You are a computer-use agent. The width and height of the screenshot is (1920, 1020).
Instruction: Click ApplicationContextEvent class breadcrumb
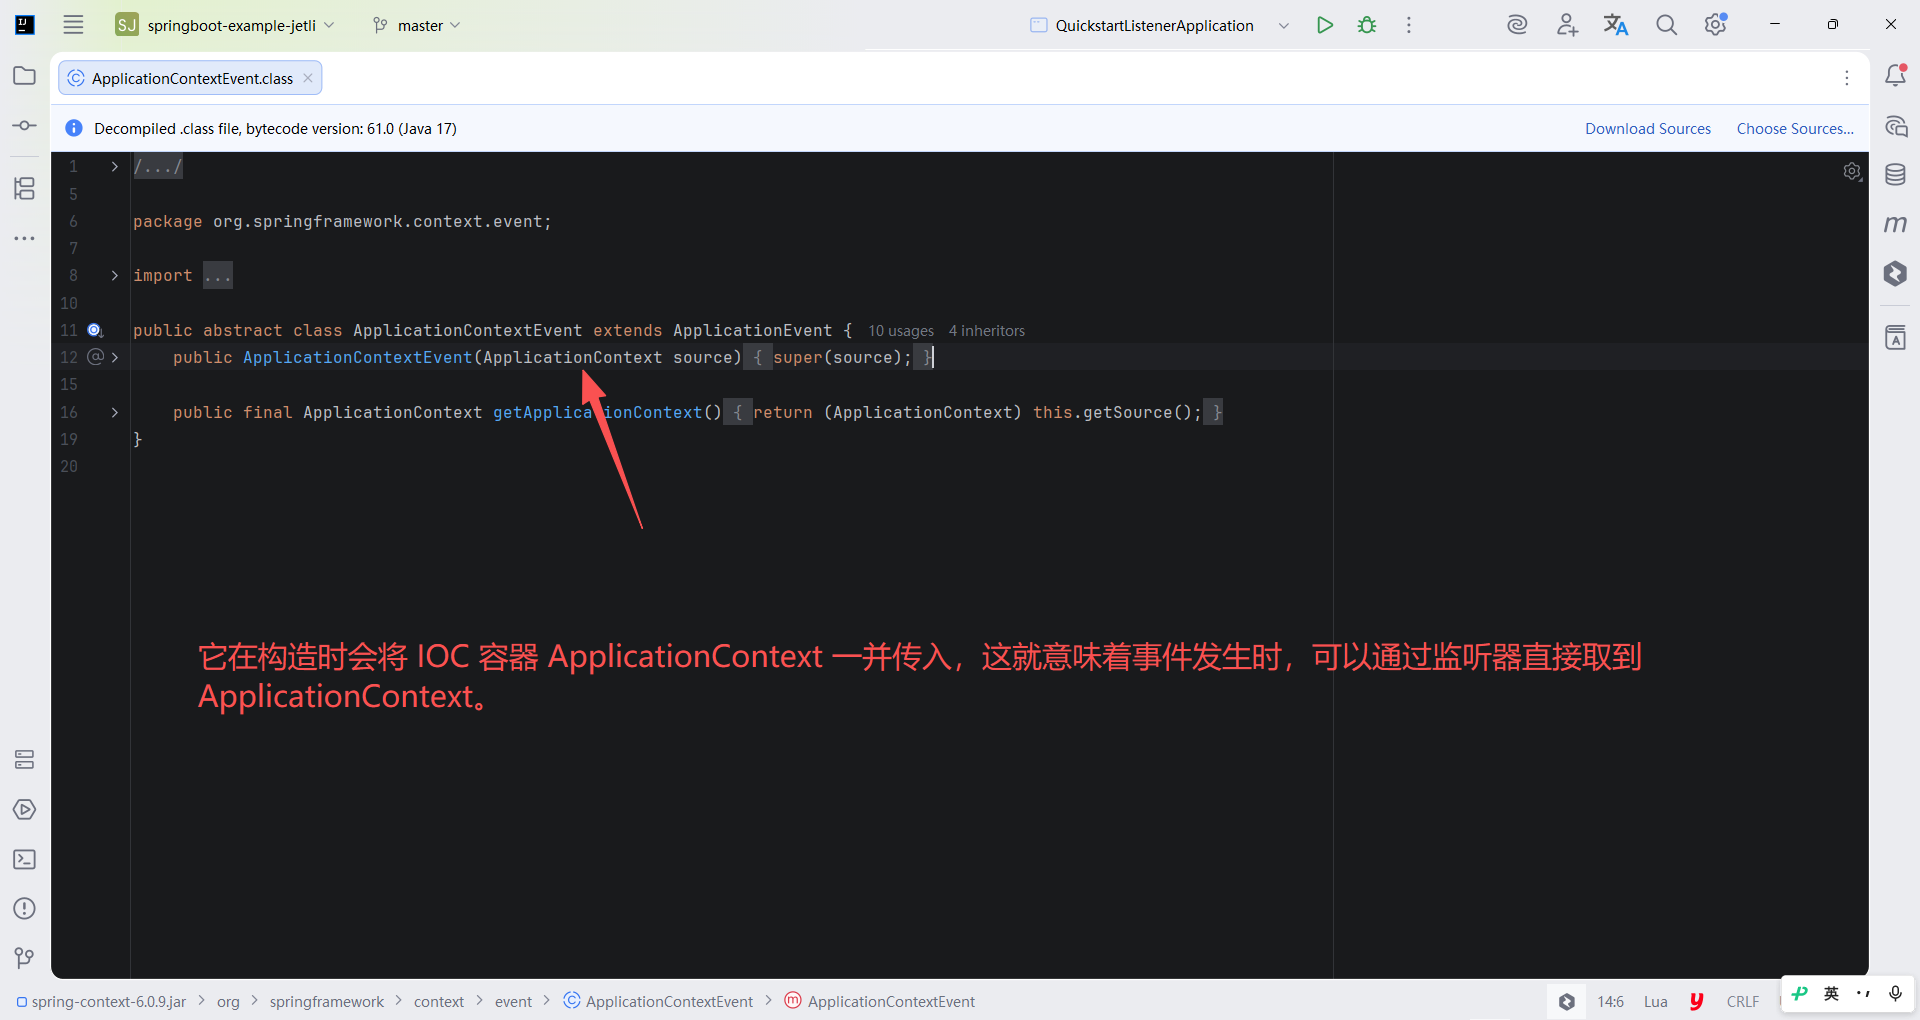[658, 1001]
